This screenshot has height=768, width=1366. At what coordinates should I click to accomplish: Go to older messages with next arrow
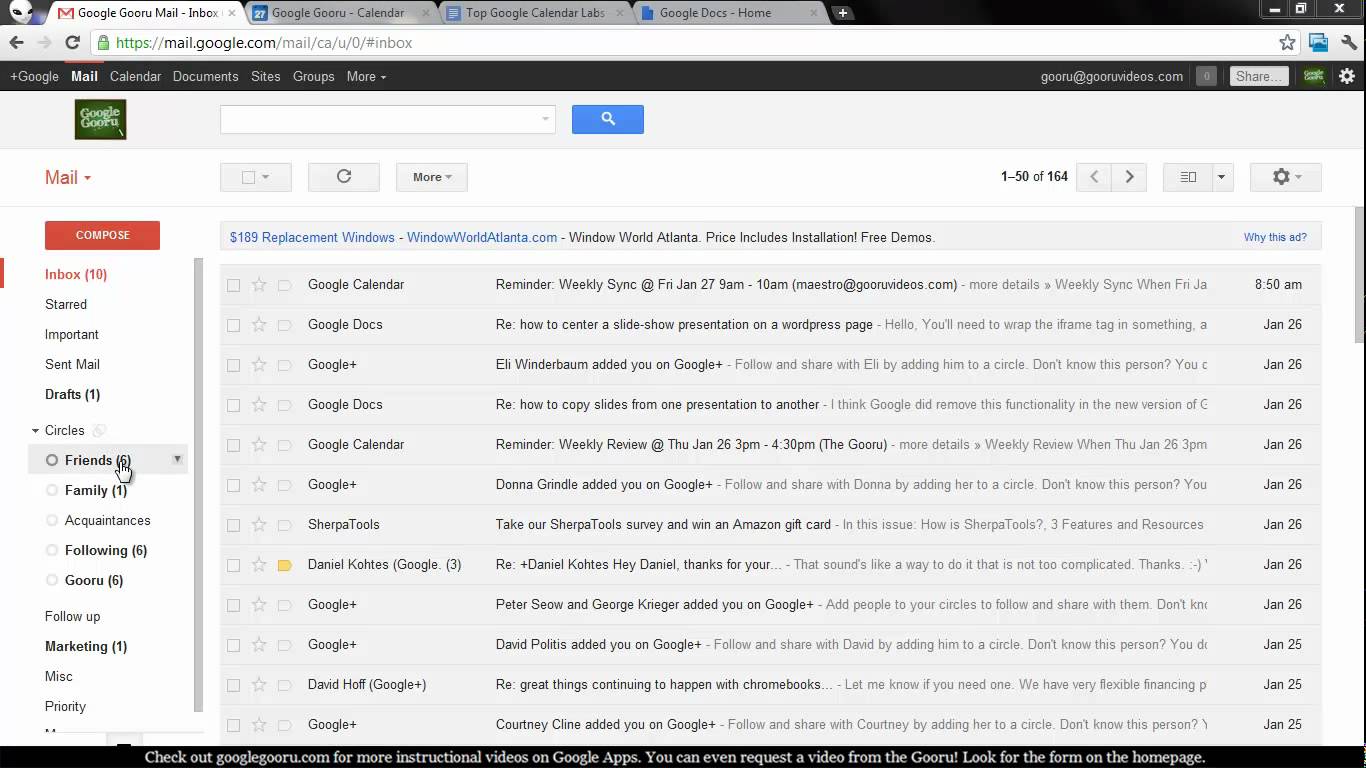[1129, 177]
